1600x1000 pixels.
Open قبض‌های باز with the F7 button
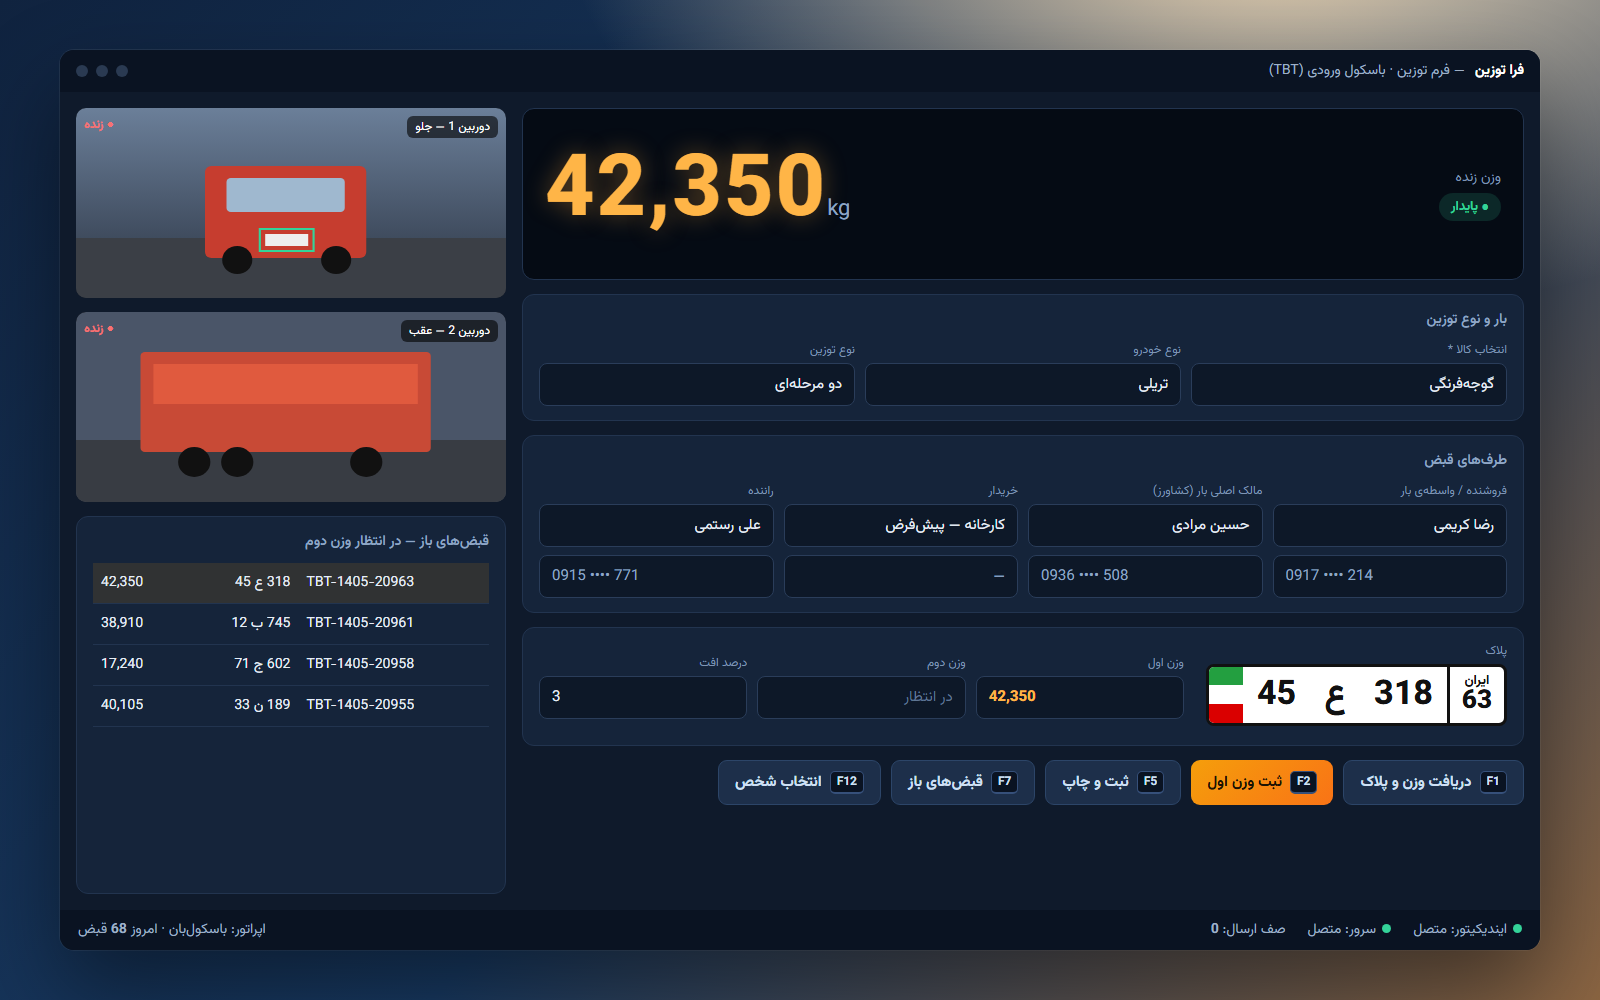pos(962,782)
